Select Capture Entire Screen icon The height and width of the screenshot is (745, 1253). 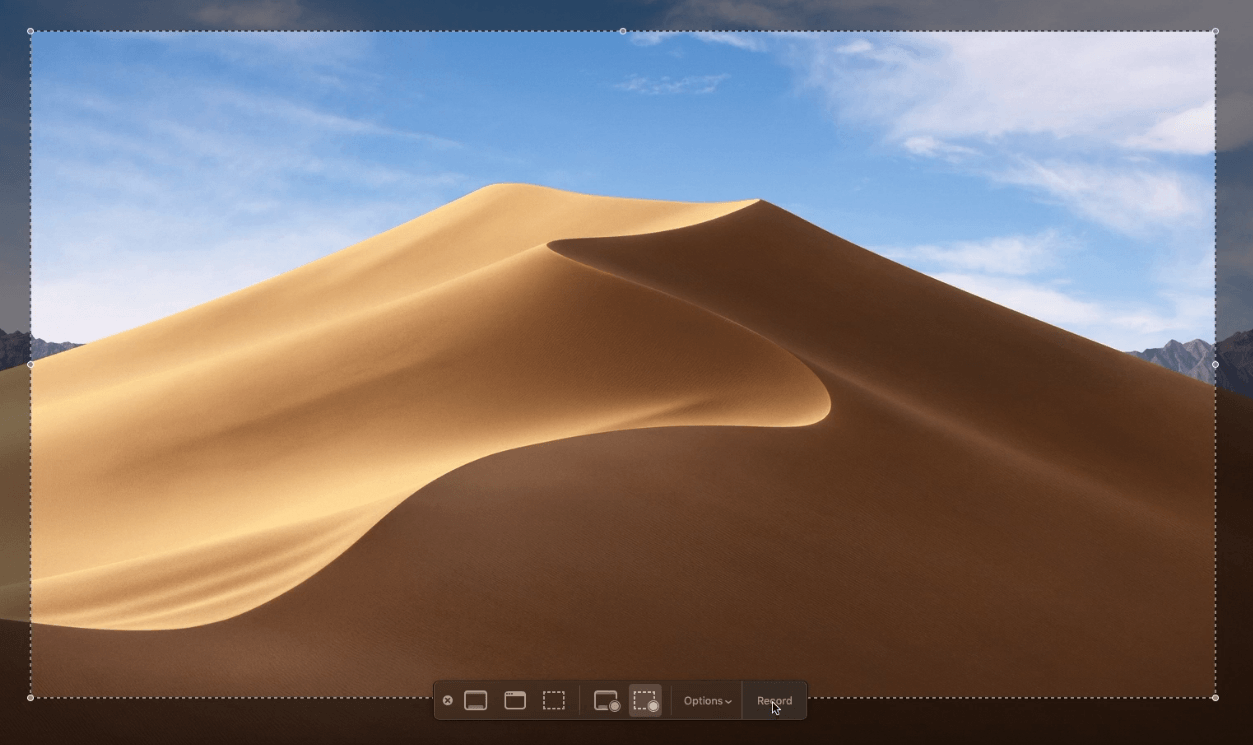click(476, 701)
